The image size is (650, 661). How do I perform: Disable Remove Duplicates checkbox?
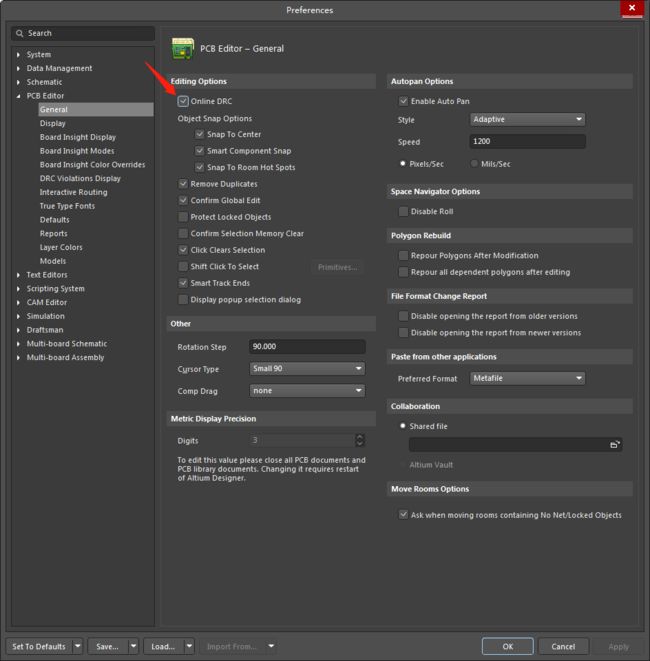183,184
